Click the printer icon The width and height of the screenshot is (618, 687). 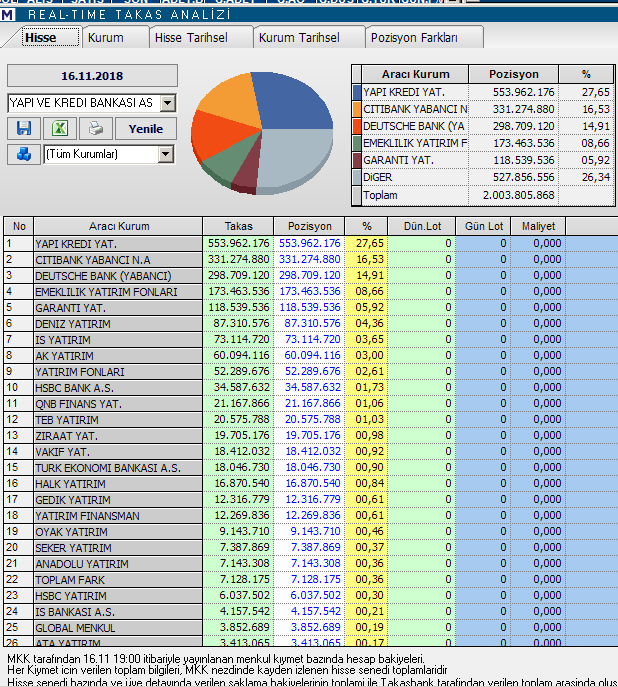pos(96,128)
